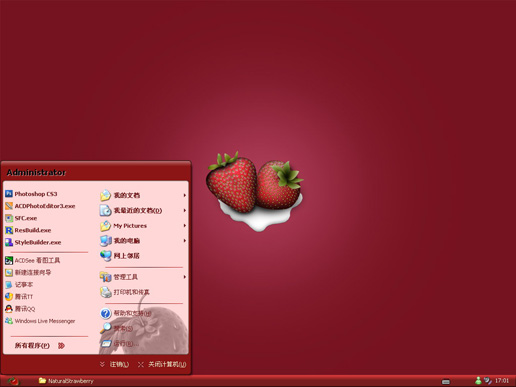Click the 关闭计算机(U) shutdown button
The height and width of the screenshot is (387, 516).
click(162, 364)
